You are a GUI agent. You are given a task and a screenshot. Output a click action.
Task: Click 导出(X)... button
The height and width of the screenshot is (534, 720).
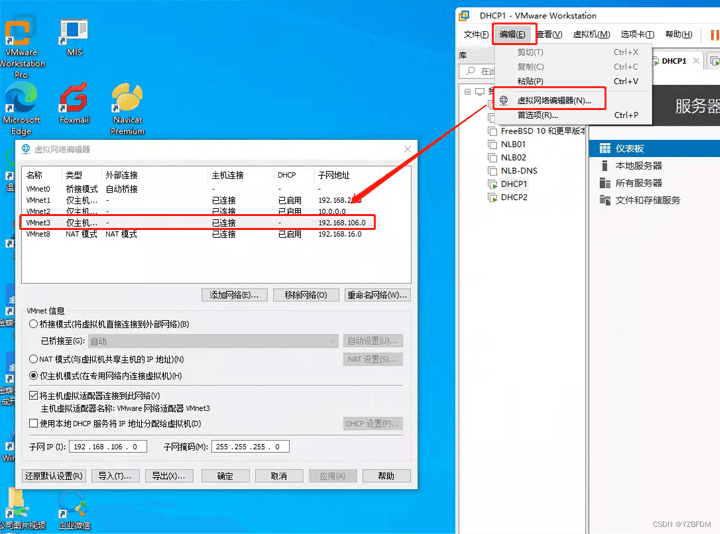(169, 476)
